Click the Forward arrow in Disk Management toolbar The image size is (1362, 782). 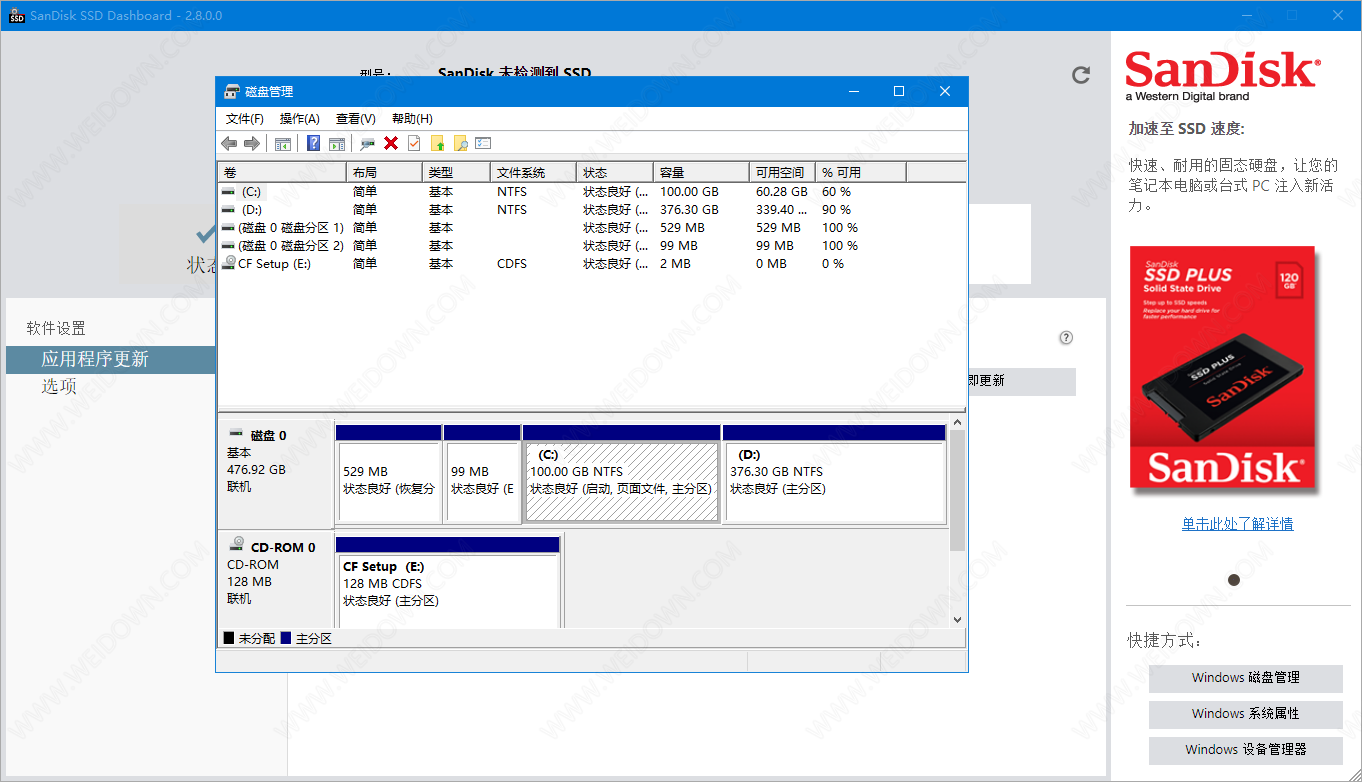[x=252, y=143]
